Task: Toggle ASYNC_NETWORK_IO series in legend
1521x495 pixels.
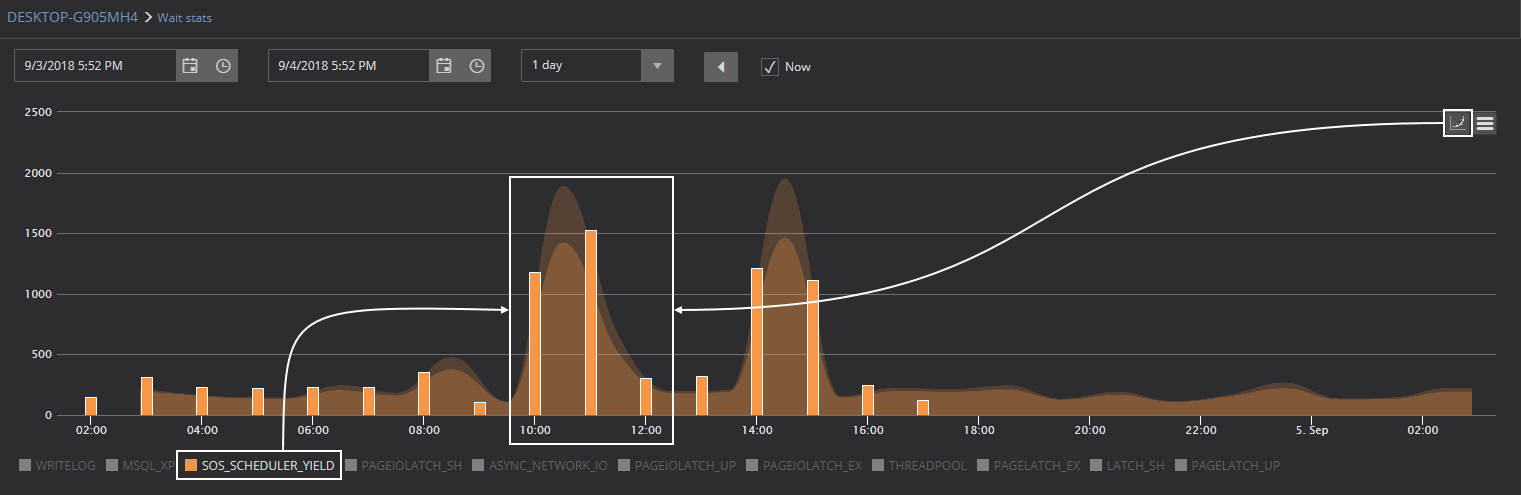Action: point(540,465)
